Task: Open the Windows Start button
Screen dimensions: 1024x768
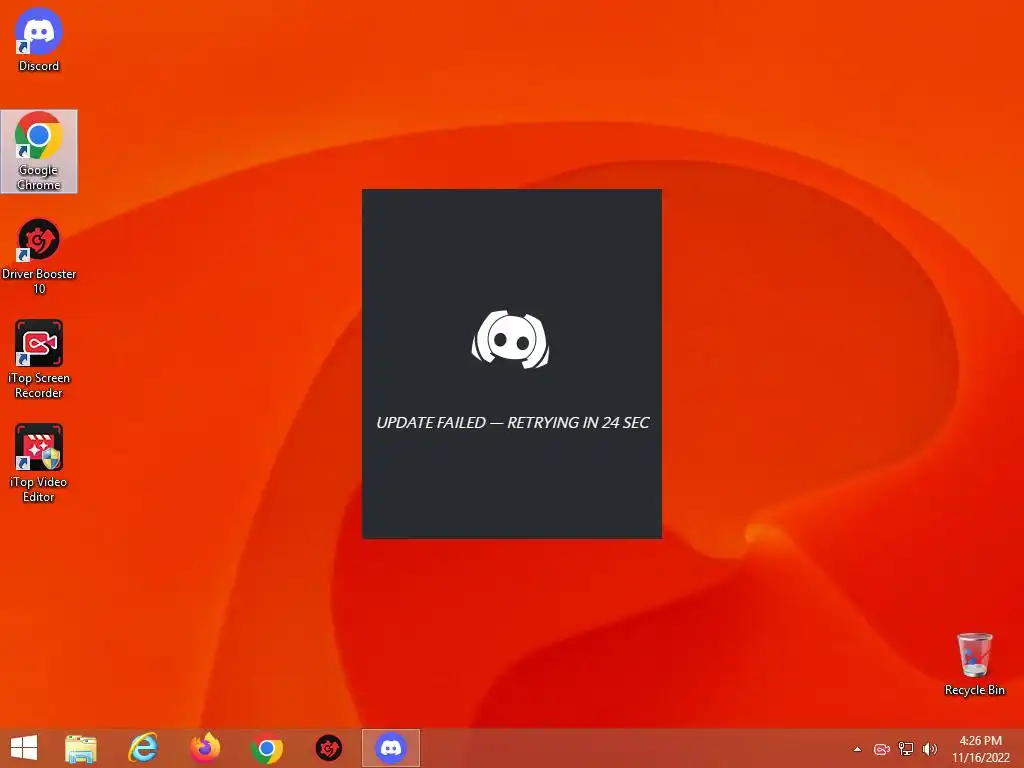Action: click(x=24, y=748)
